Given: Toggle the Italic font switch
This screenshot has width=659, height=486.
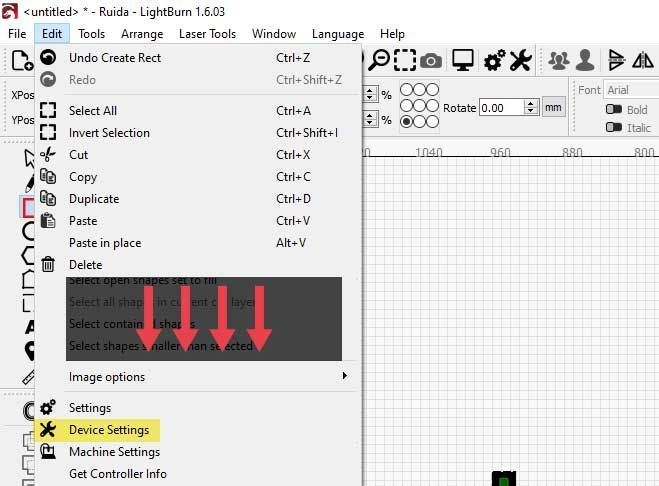Looking at the screenshot, I should (614, 127).
